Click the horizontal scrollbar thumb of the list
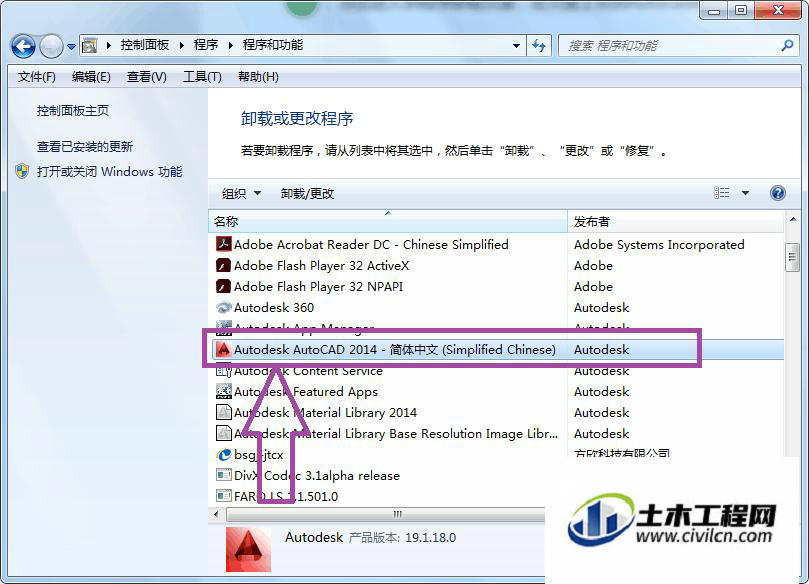Viewport: 809px width, 584px height. click(386, 514)
